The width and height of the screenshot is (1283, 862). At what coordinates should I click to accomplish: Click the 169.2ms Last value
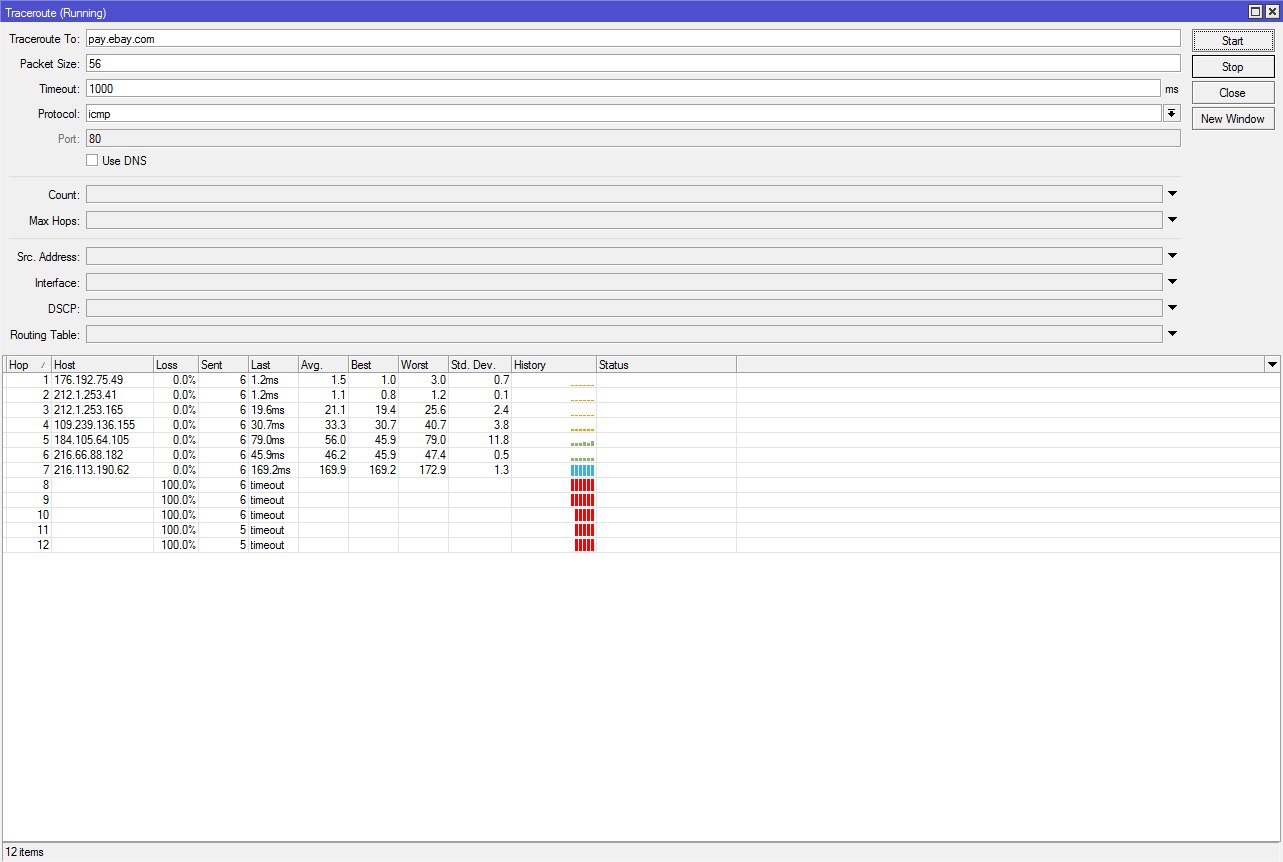click(271, 470)
